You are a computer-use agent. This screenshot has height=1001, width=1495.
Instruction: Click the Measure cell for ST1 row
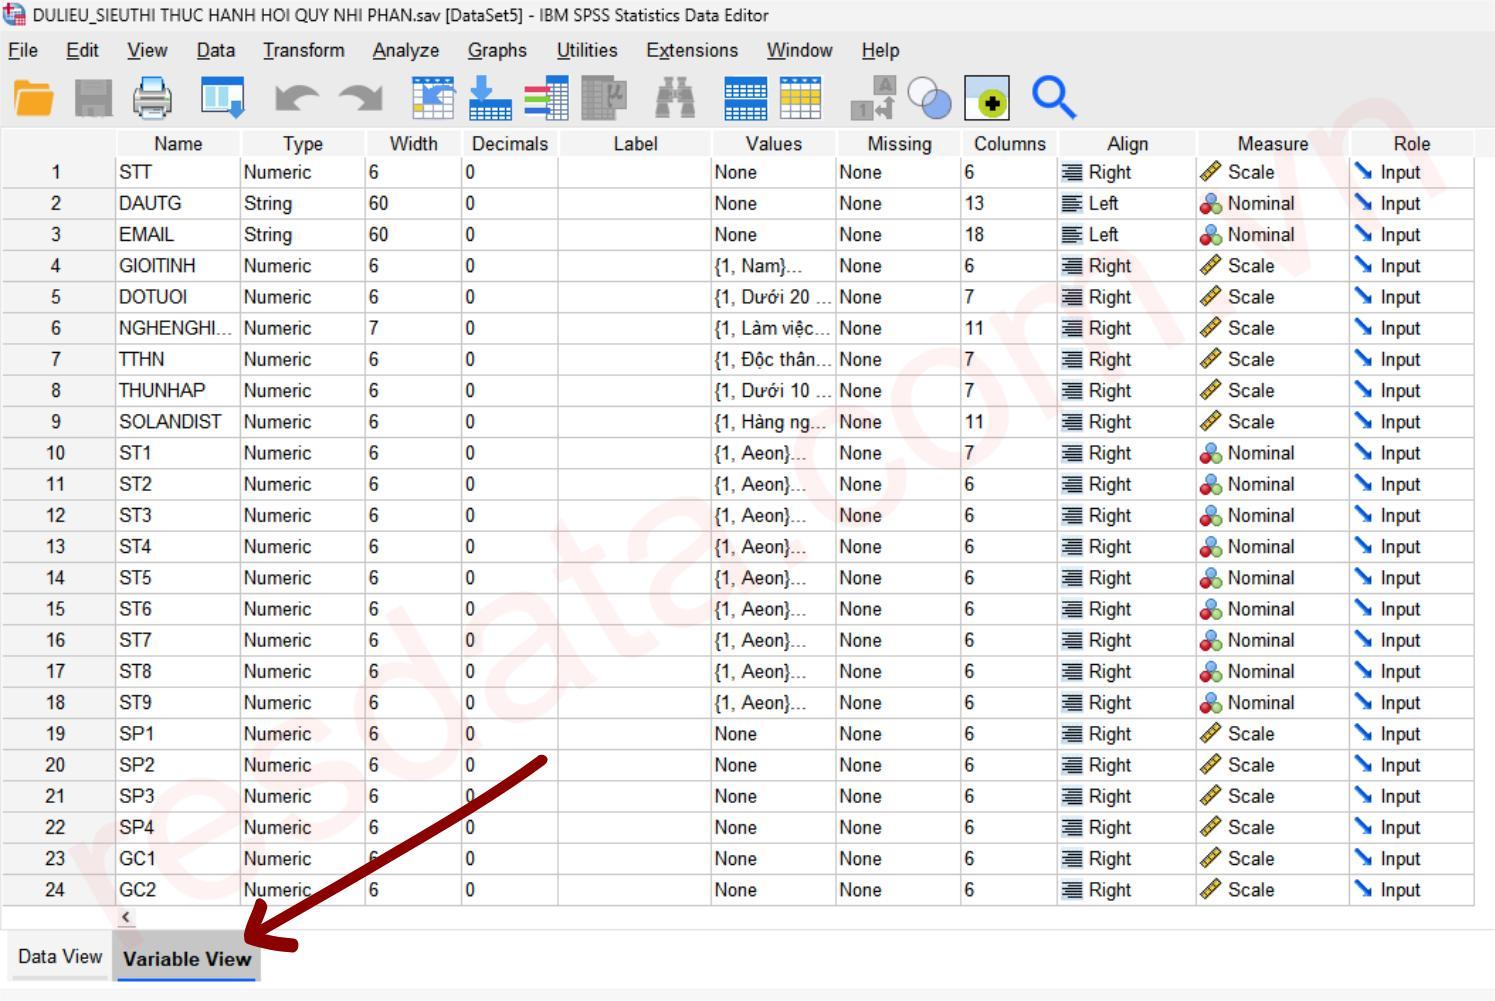click(1272, 453)
